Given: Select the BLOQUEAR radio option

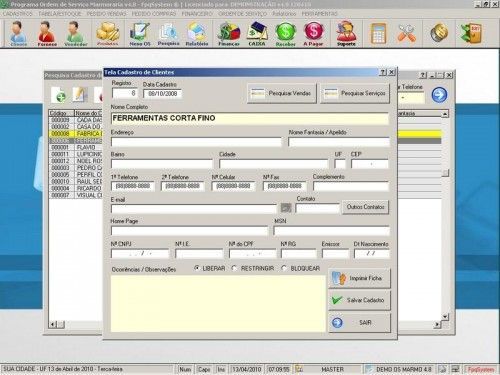Looking at the screenshot, I should pos(284,268).
